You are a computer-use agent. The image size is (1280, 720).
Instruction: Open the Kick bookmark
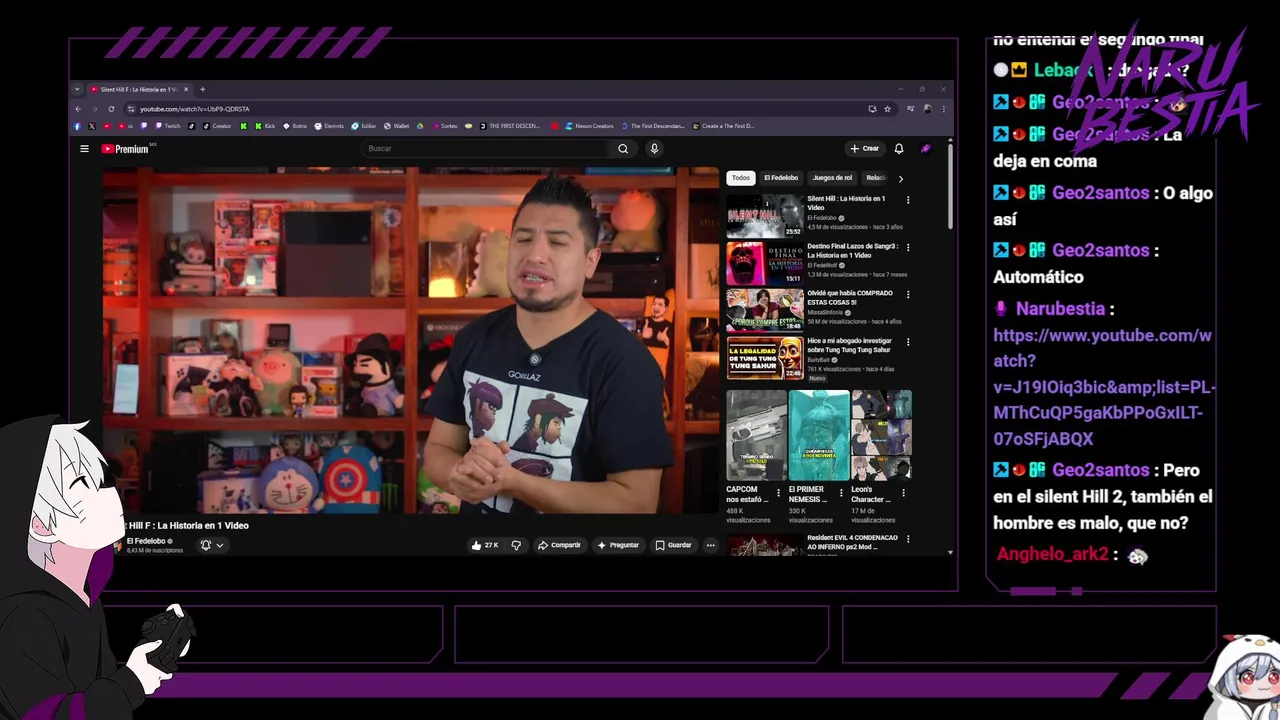pyautogui.click(x=264, y=126)
